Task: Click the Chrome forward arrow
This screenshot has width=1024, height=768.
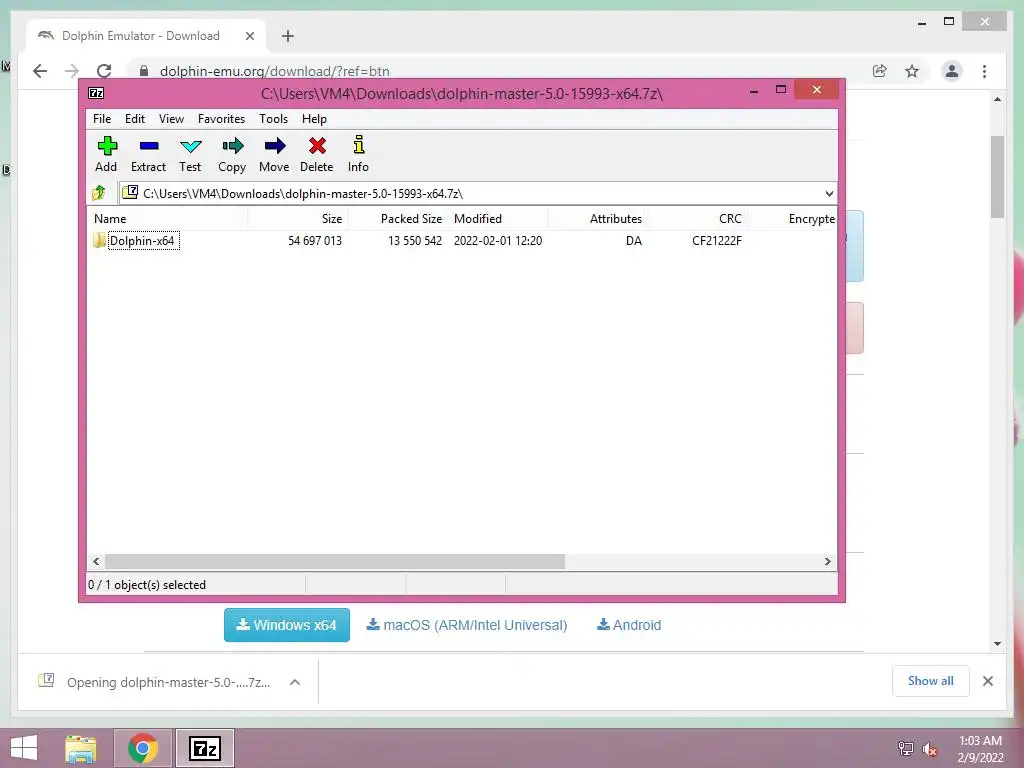Action: pyautogui.click(x=72, y=71)
